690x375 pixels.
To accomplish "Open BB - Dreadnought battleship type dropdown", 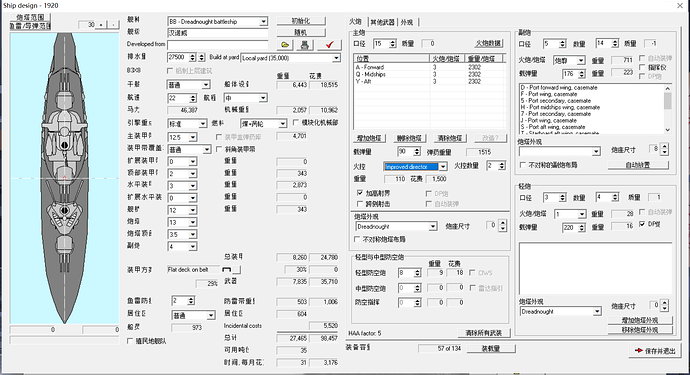I will click(263, 22).
